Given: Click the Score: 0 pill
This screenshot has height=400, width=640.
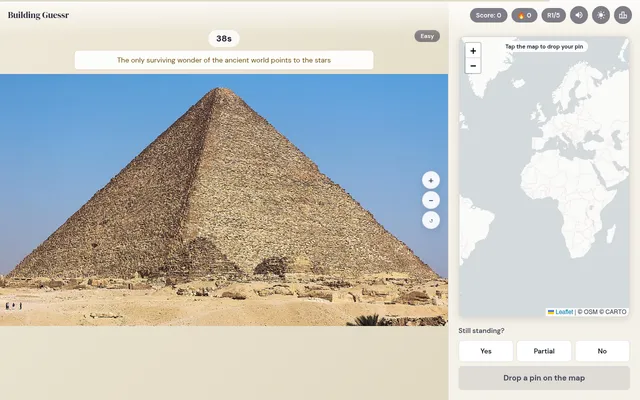Looking at the screenshot, I should click(489, 16).
